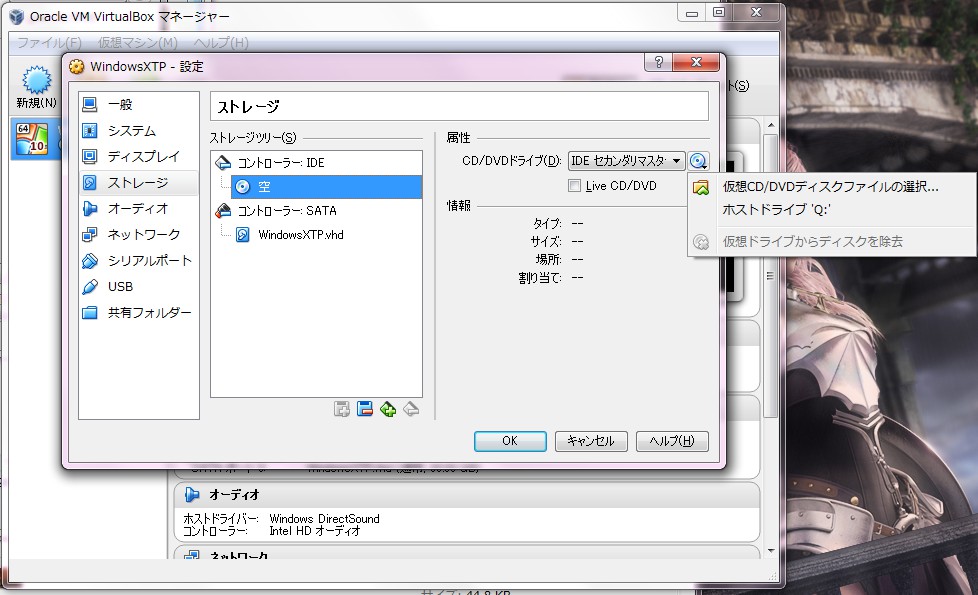The image size is (978, 595).
Task: Open the シリアルポート settings category
Action: click(138, 261)
